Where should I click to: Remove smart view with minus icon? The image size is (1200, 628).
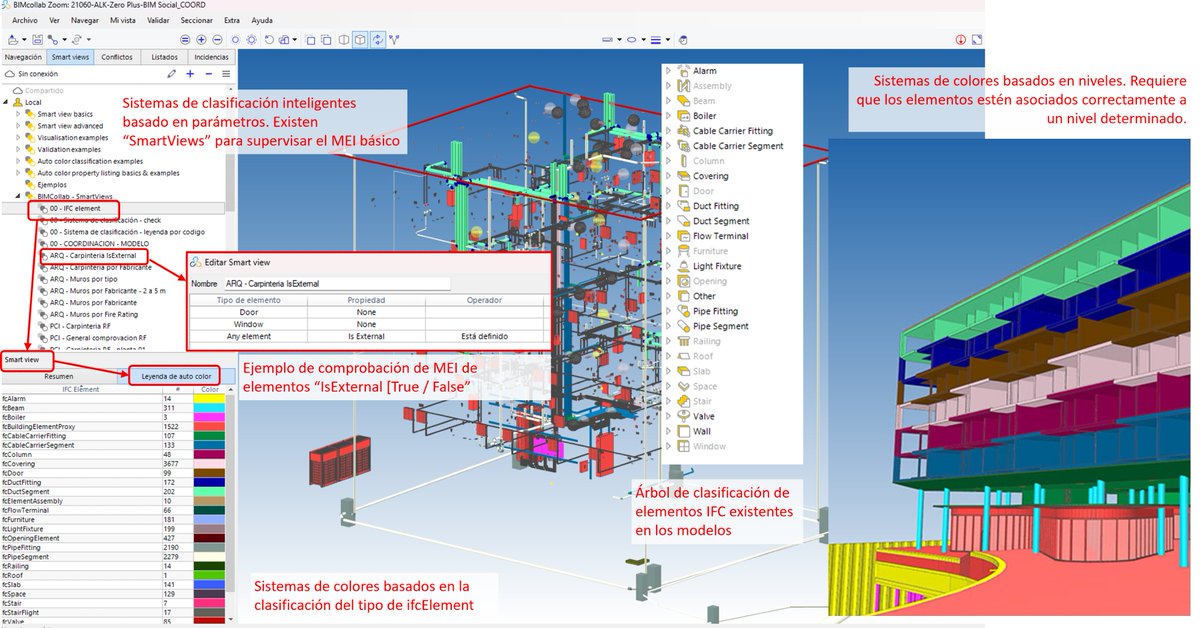click(x=208, y=74)
